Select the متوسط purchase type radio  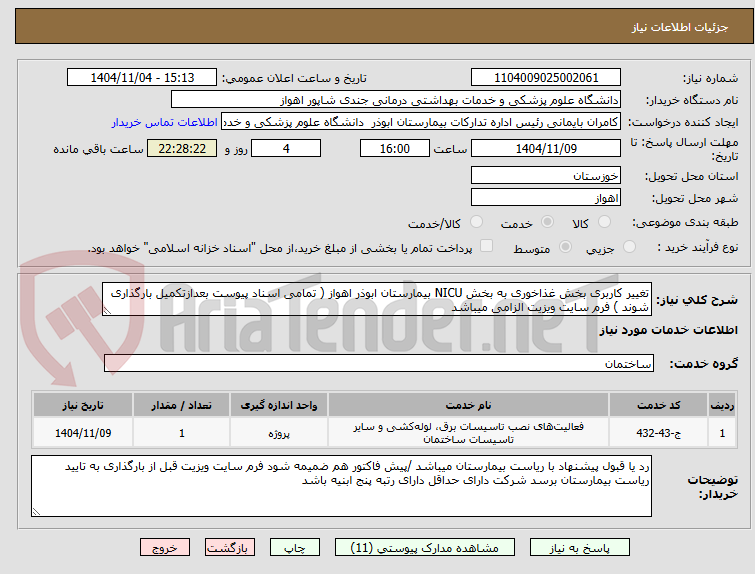565,247
